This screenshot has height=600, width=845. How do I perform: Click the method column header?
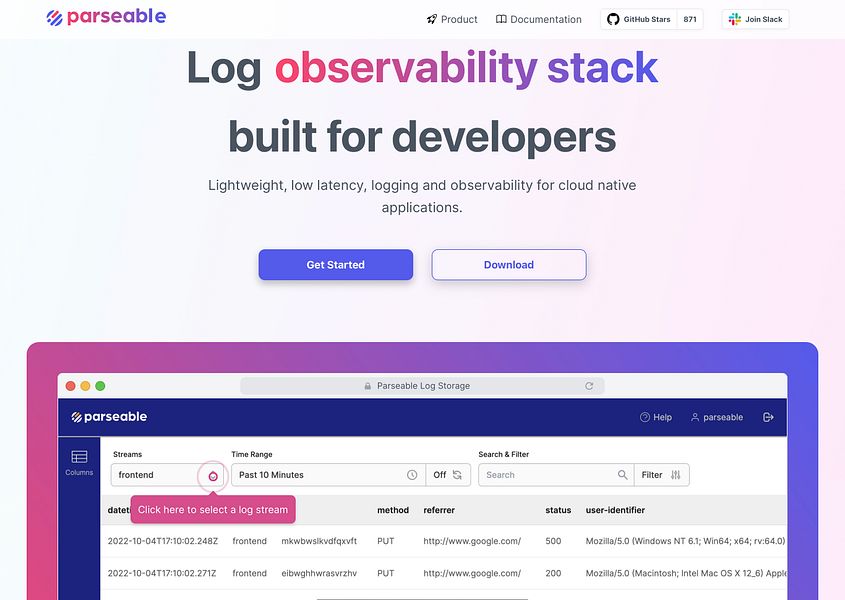point(393,510)
